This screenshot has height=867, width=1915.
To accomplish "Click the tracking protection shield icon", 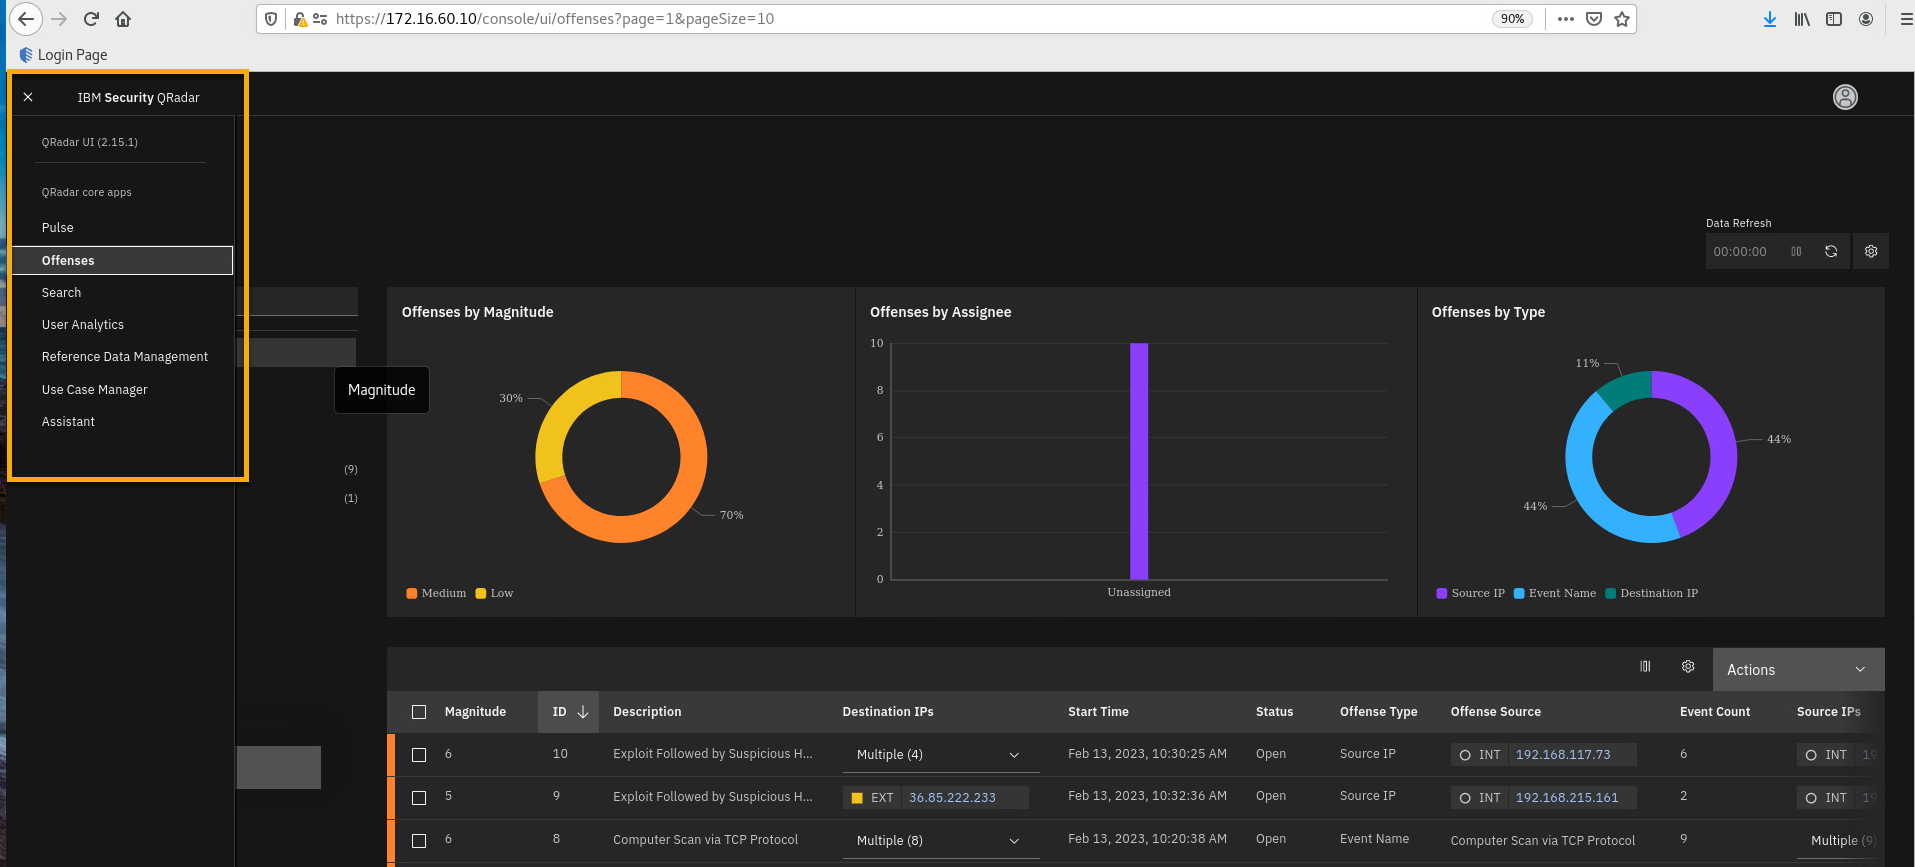I will (x=271, y=19).
